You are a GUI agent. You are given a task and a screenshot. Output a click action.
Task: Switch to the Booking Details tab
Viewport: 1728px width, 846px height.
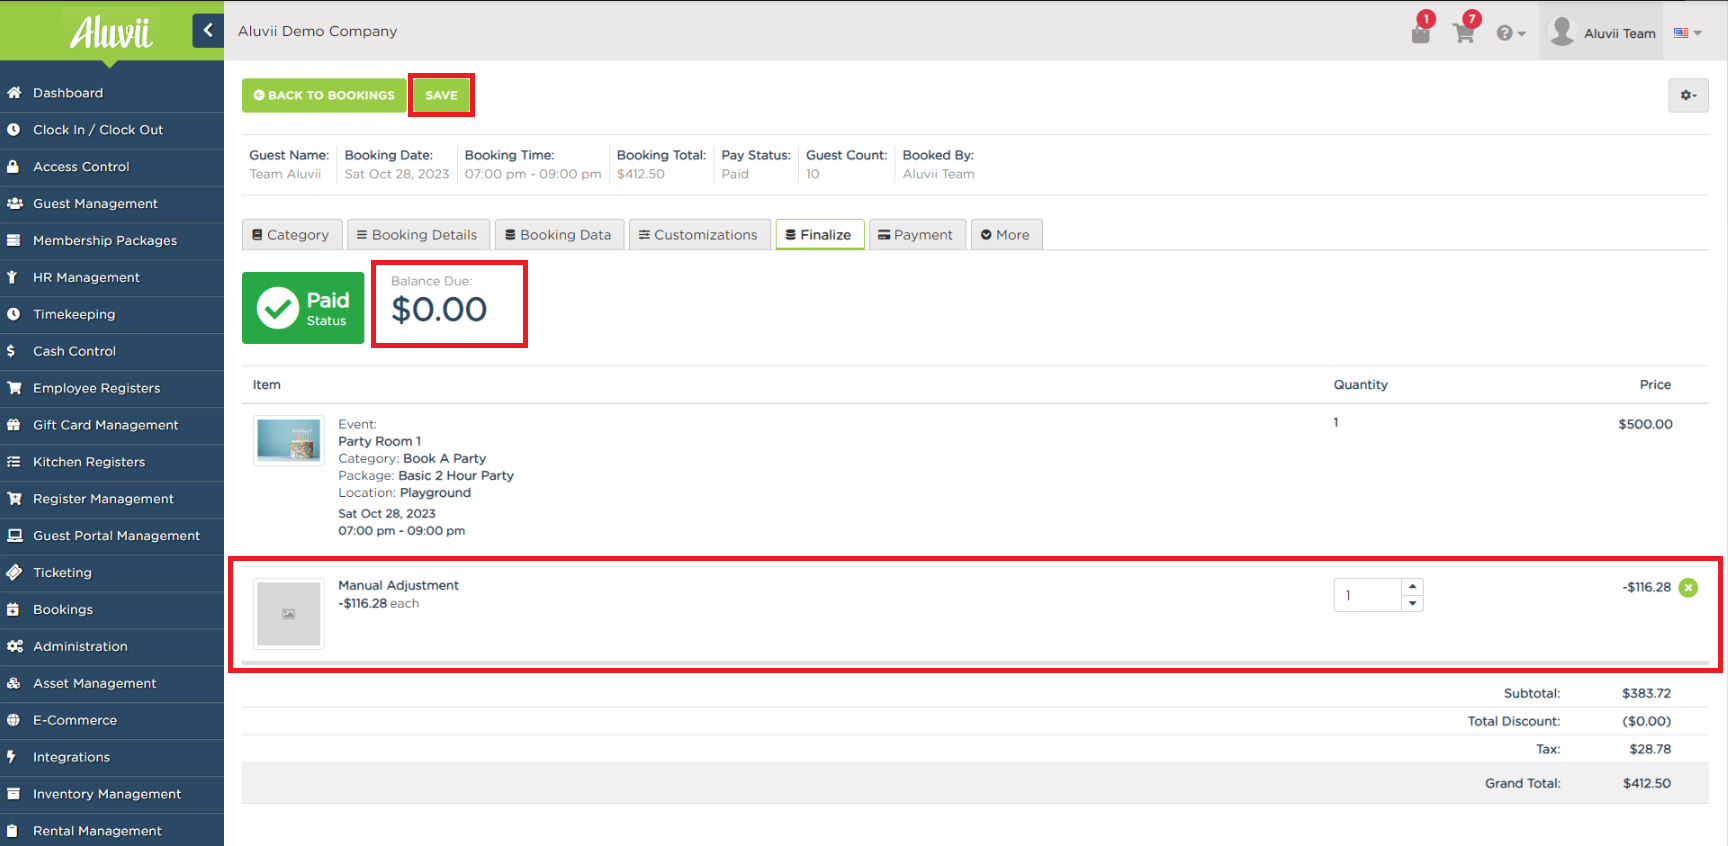tap(418, 235)
